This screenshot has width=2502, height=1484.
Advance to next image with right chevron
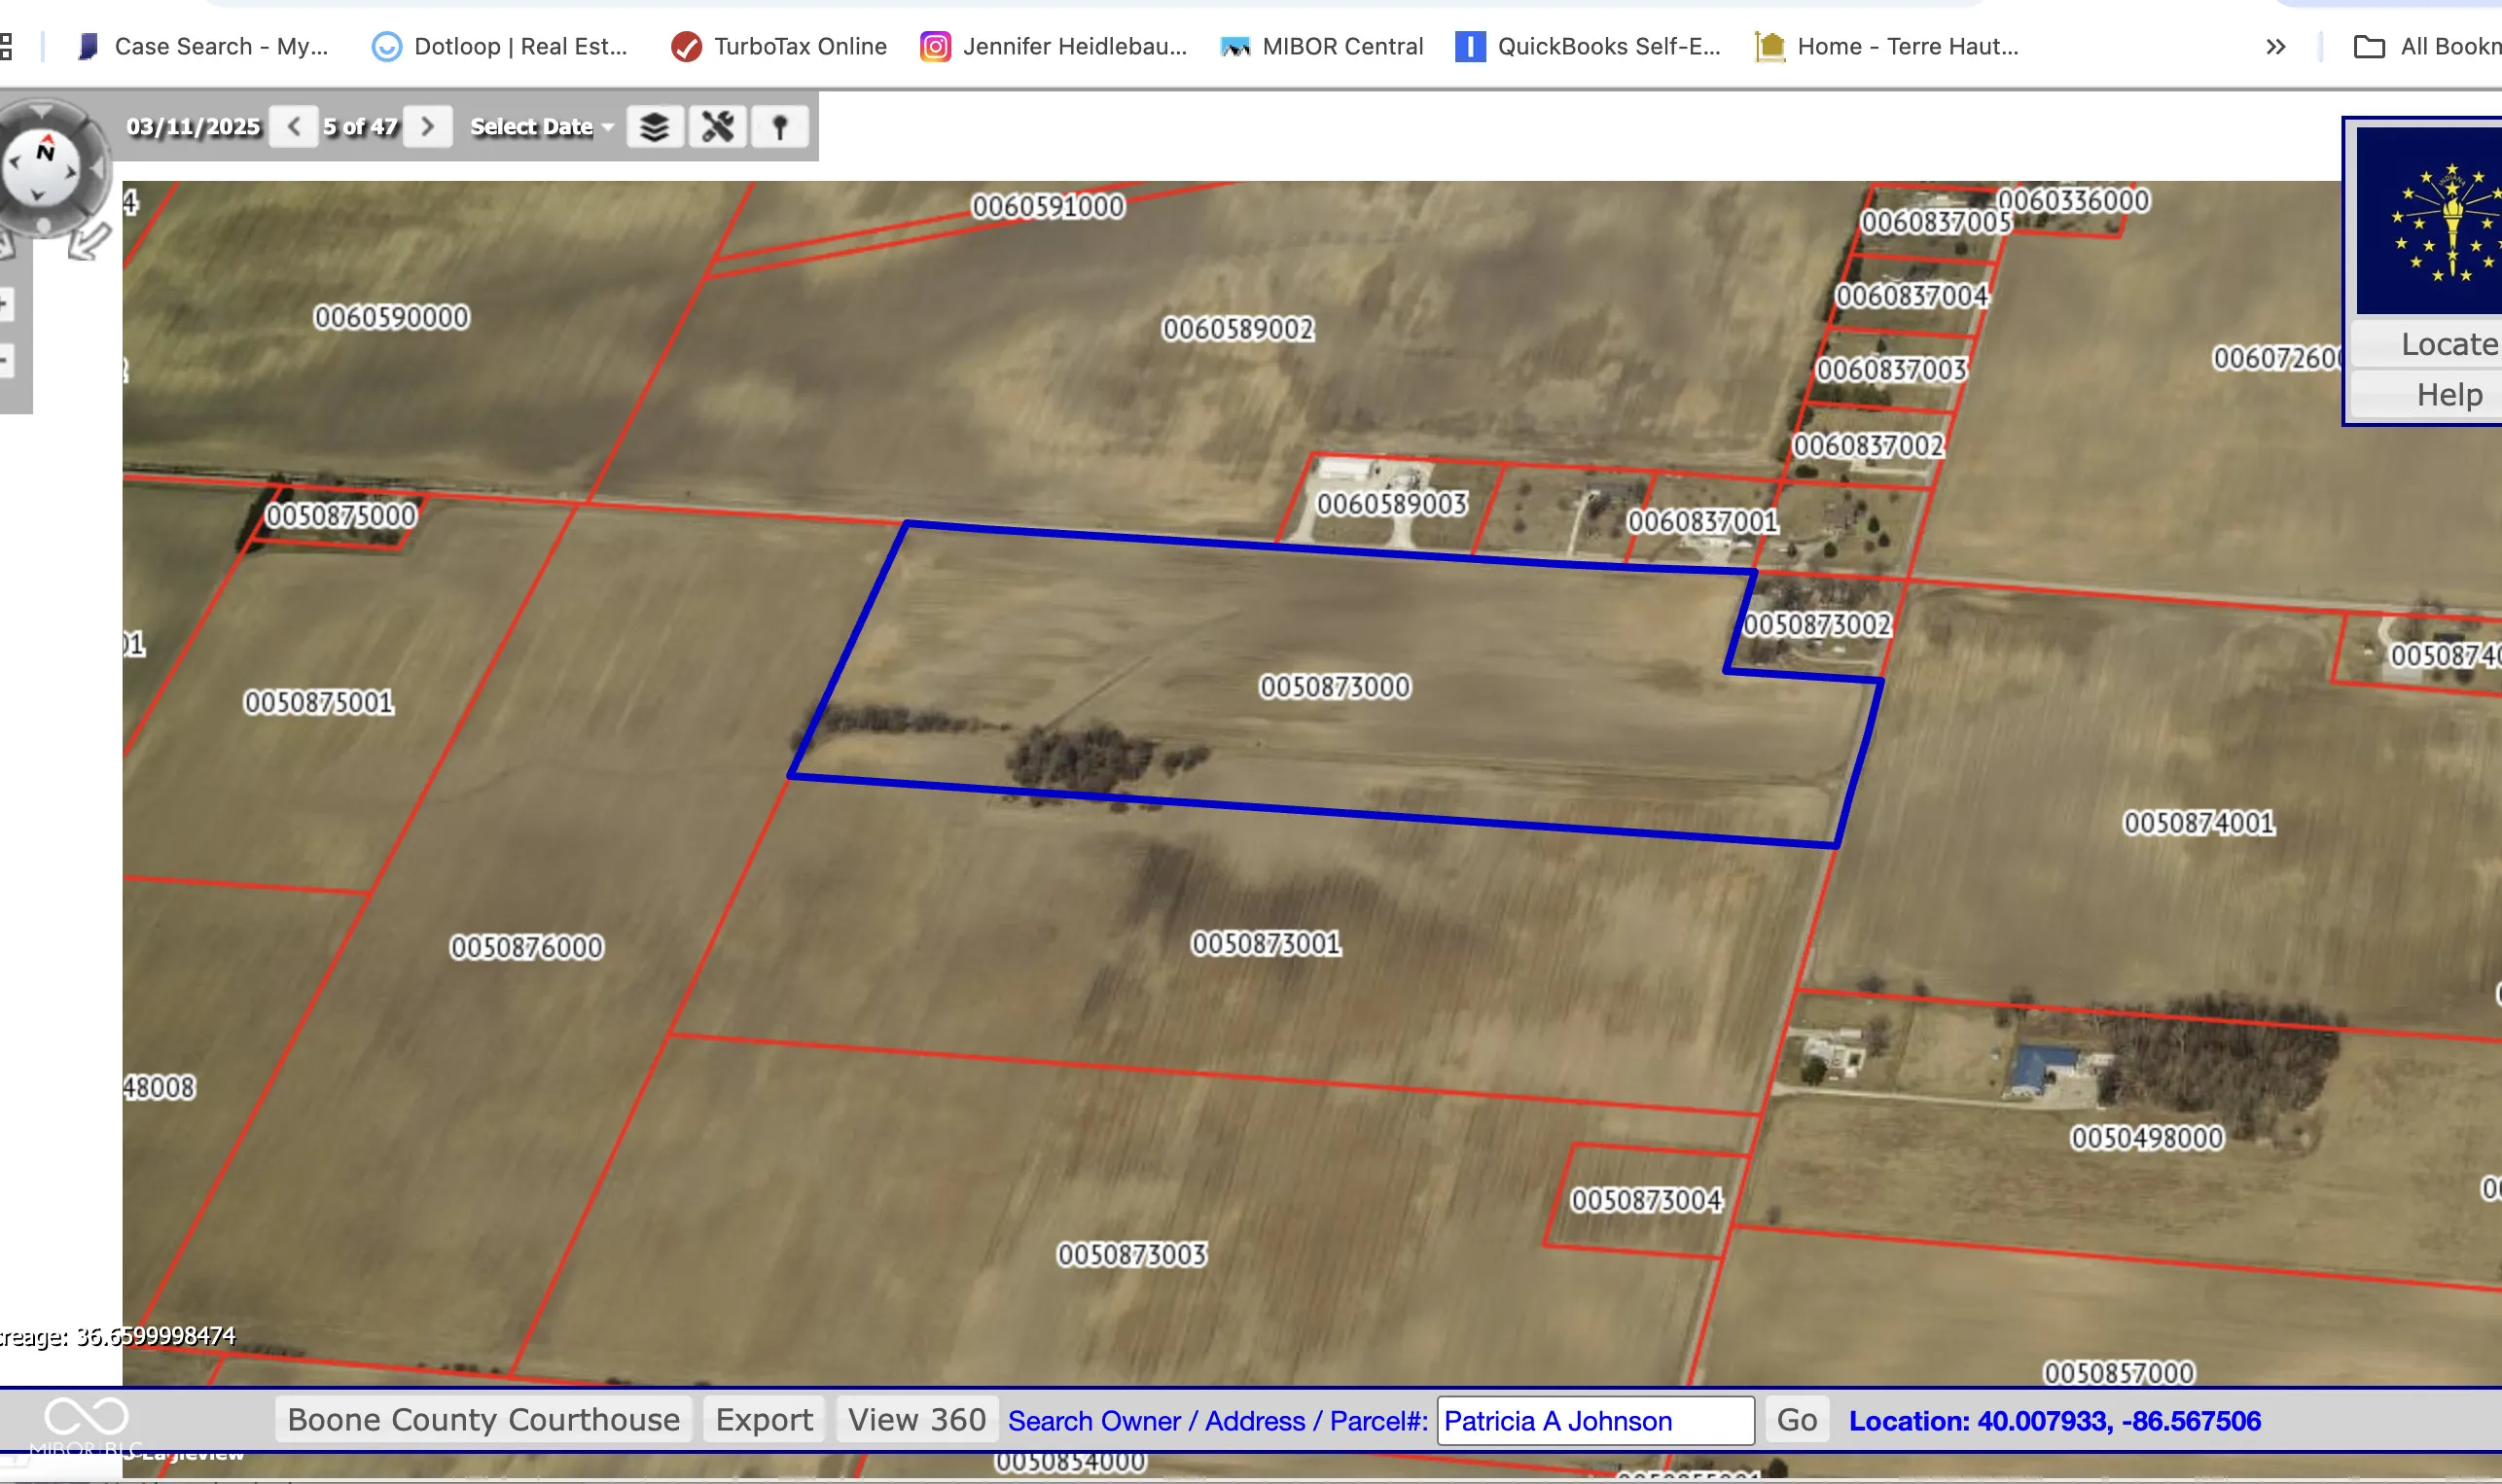click(427, 127)
